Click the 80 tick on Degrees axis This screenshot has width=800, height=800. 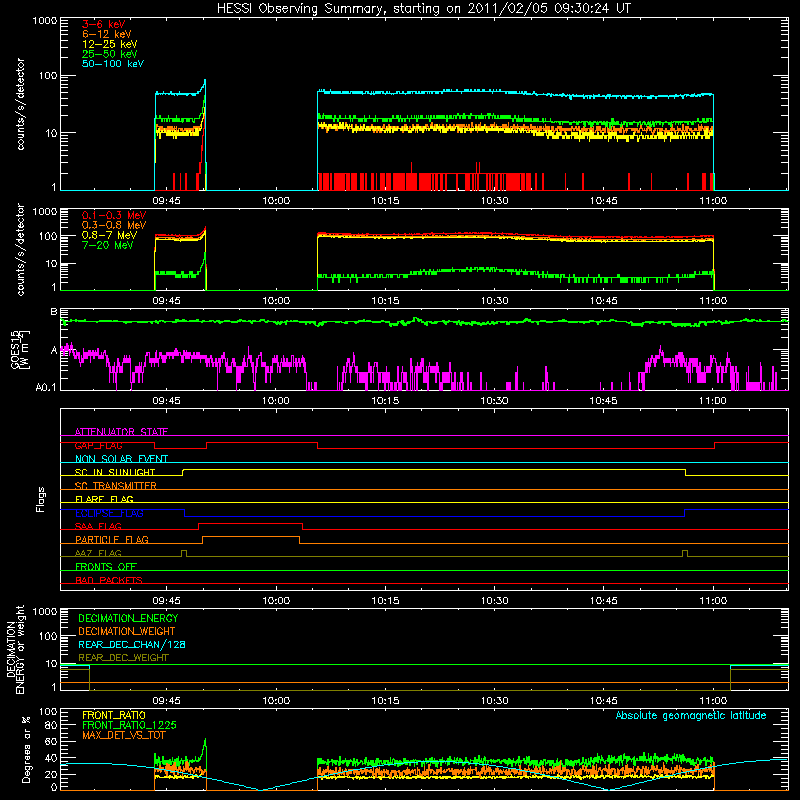pyautogui.click(x=51, y=725)
